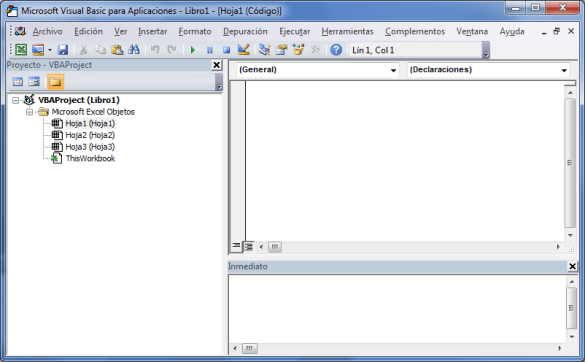Select Hoja2 (Hoja2) in project tree
Viewport: 585px width, 362px height.
click(90, 135)
